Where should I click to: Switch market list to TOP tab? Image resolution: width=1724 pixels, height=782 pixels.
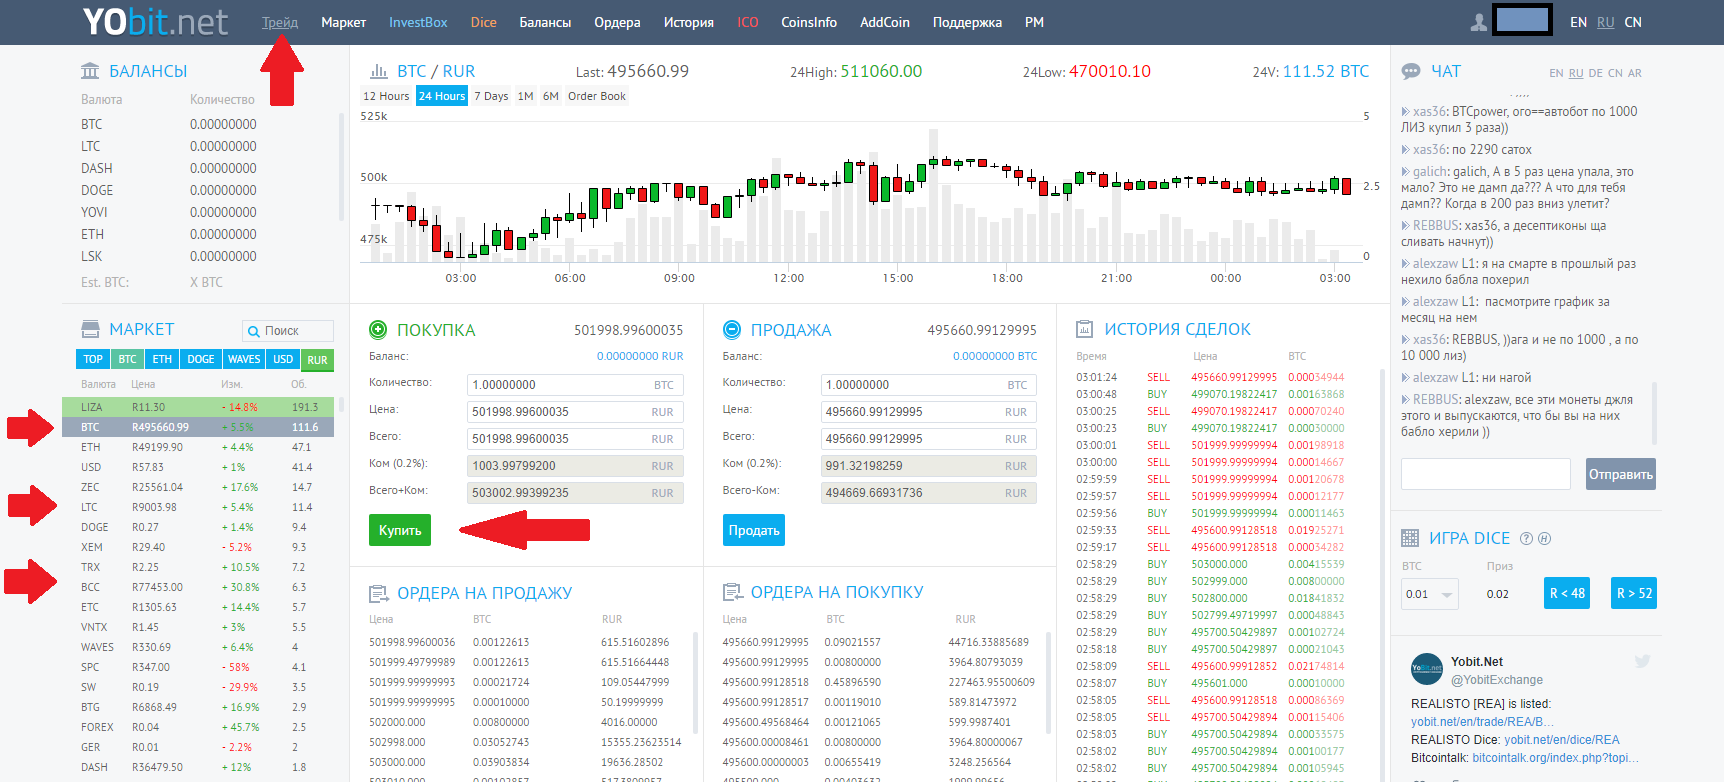tap(93, 359)
